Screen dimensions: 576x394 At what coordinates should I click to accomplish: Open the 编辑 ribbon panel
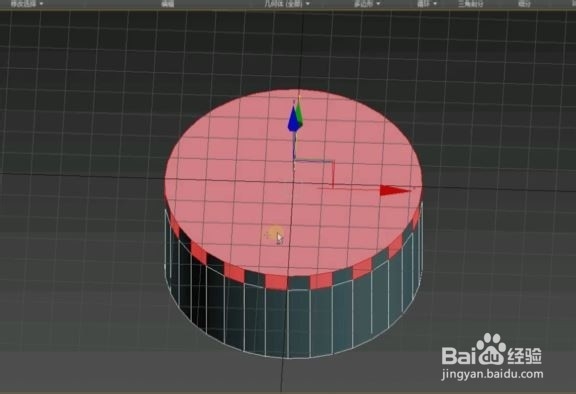168,4
